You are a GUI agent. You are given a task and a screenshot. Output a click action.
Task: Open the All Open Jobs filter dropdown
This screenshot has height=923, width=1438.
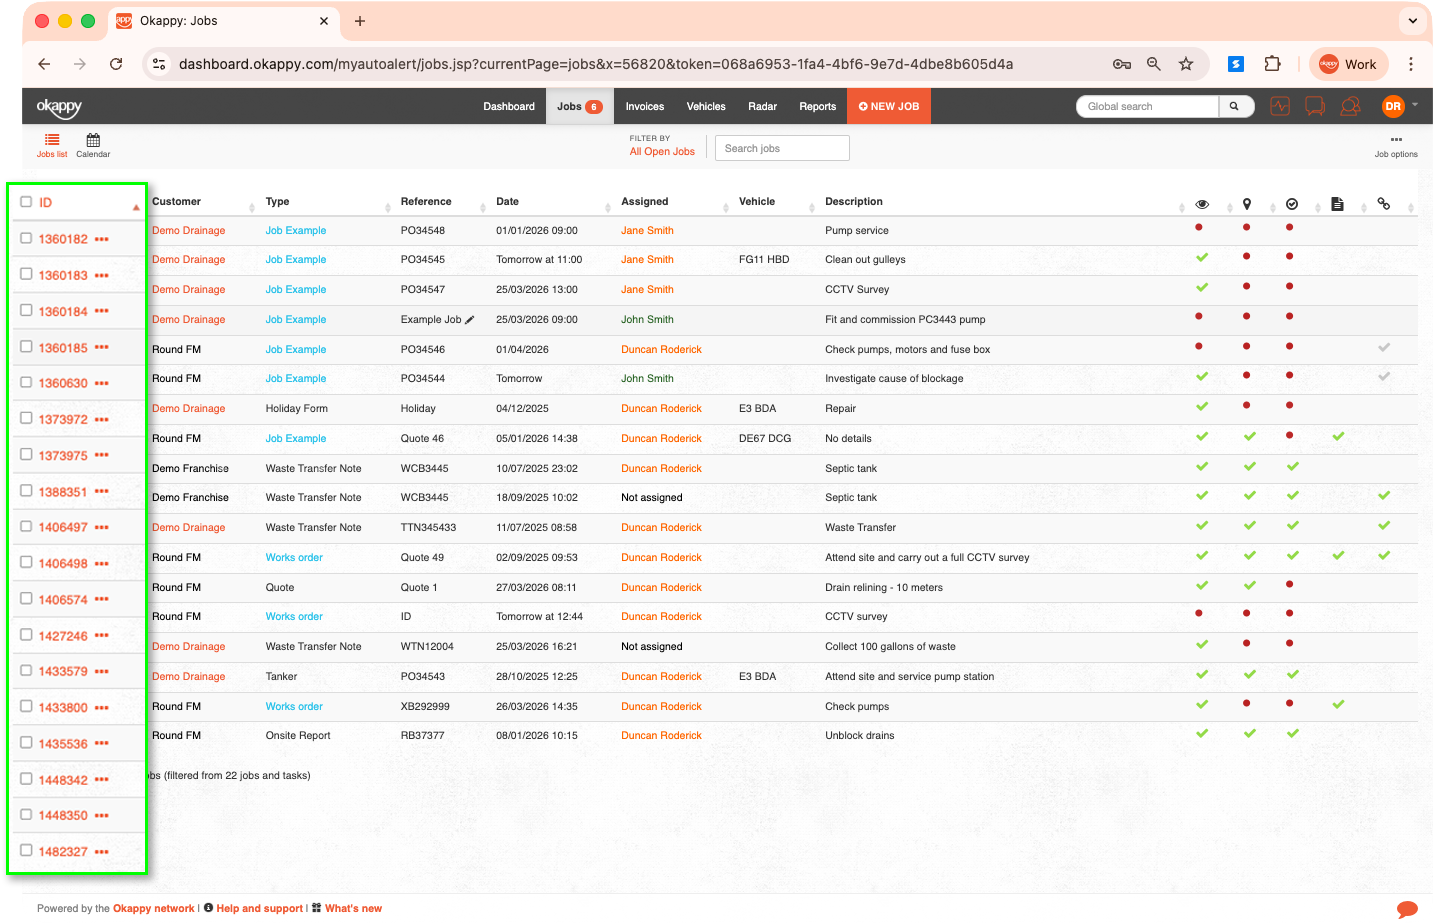(662, 152)
